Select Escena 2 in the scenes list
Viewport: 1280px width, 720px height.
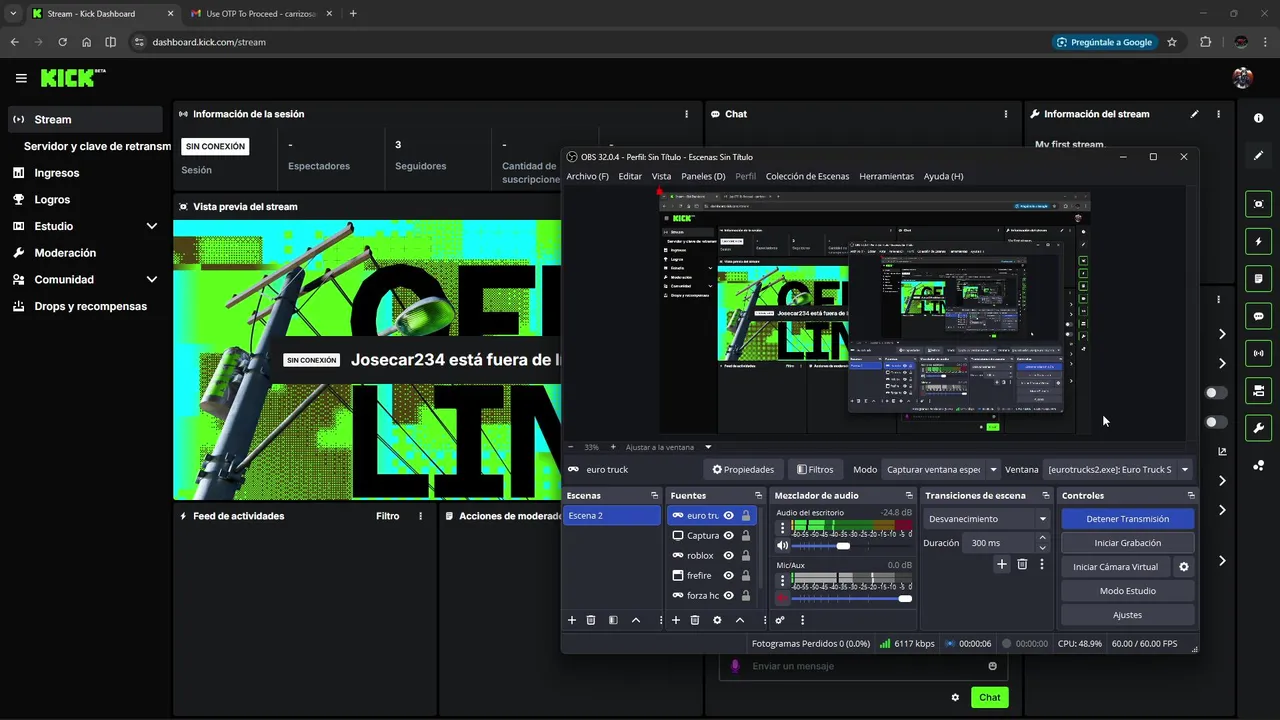coord(611,516)
